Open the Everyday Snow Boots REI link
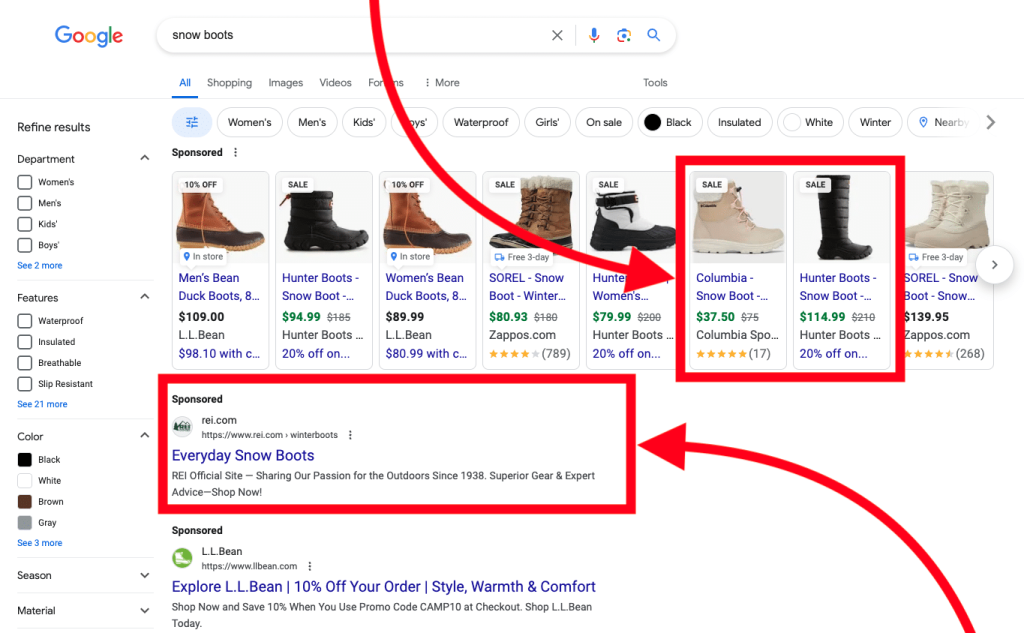This screenshot has height=633, width=1024. [243, 456]
